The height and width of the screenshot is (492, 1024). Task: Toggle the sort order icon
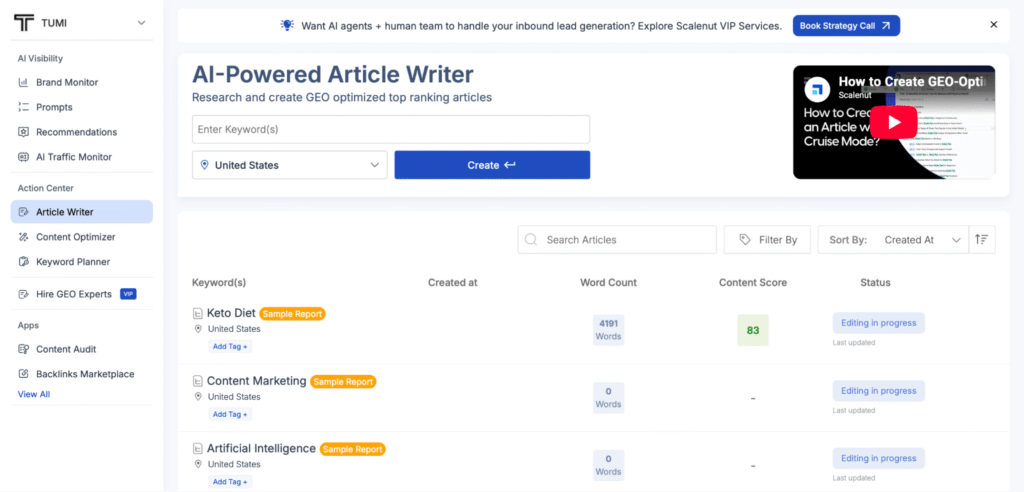point(982,240)
